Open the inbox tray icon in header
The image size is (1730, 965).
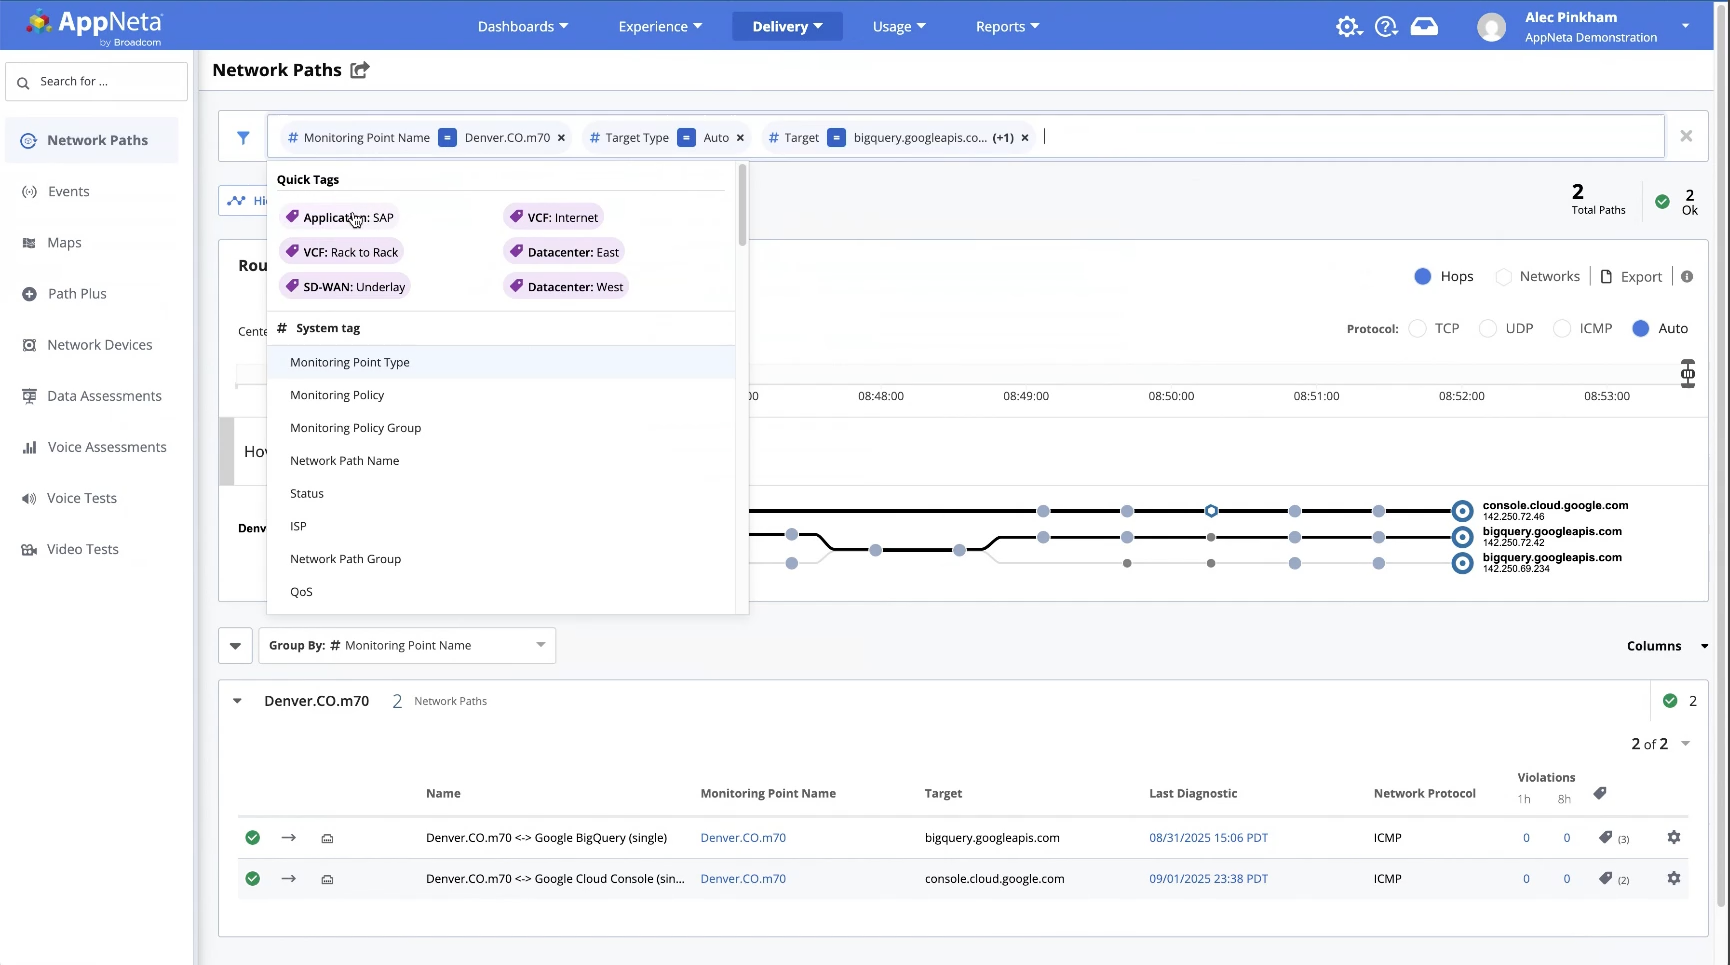pyautogui.click(x=1424, y=27)
